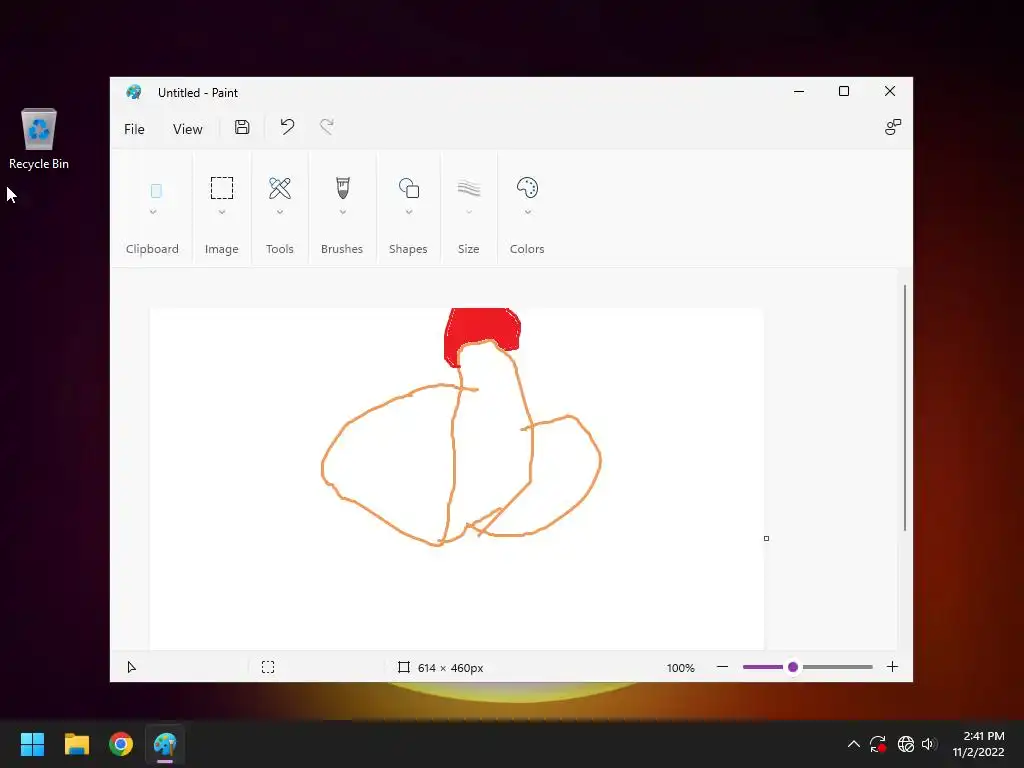This screenshot has height=768, width=1024.
Task: Expand the Clipboard chevron
Action: click(x=153, y=212)
